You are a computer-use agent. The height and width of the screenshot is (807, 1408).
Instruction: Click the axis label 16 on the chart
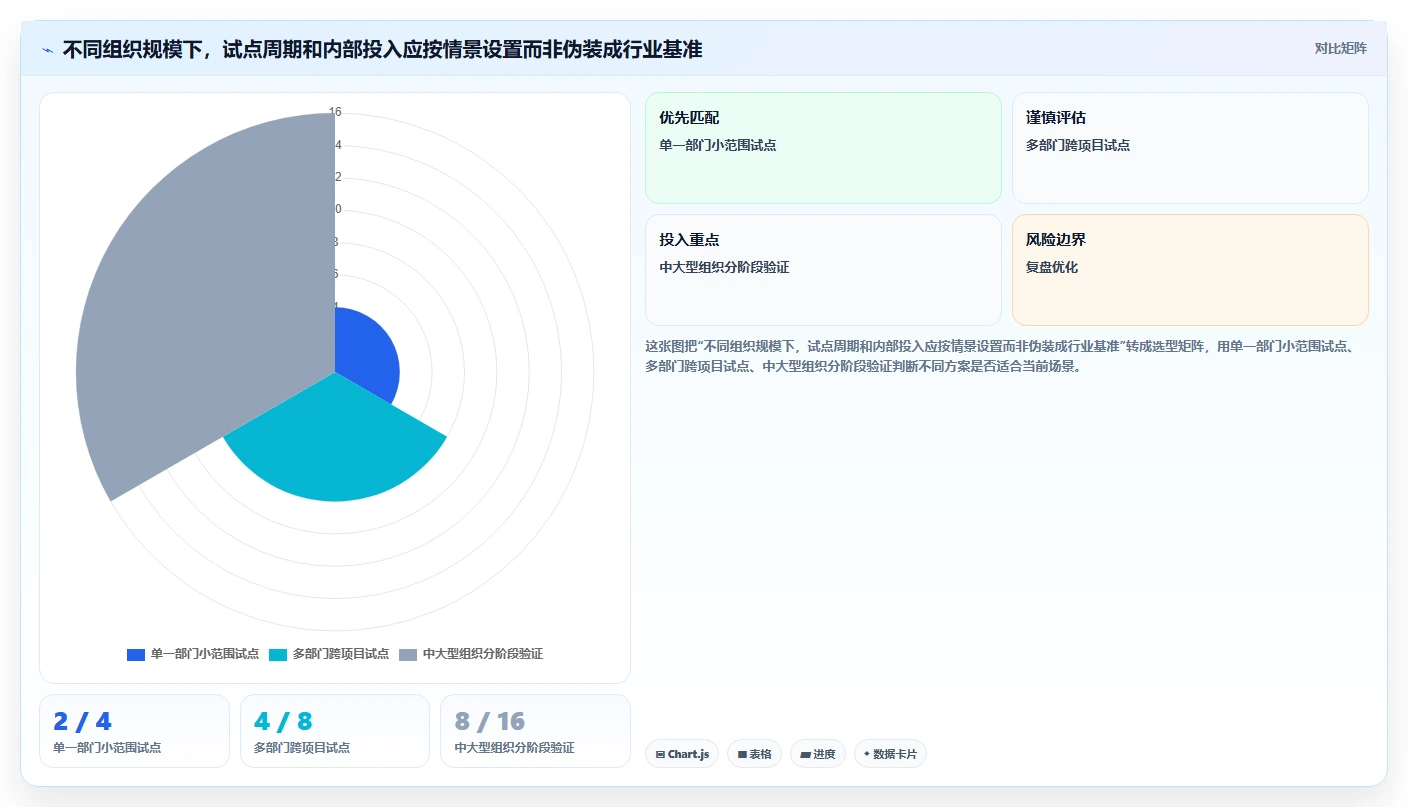tap(335, 112)
